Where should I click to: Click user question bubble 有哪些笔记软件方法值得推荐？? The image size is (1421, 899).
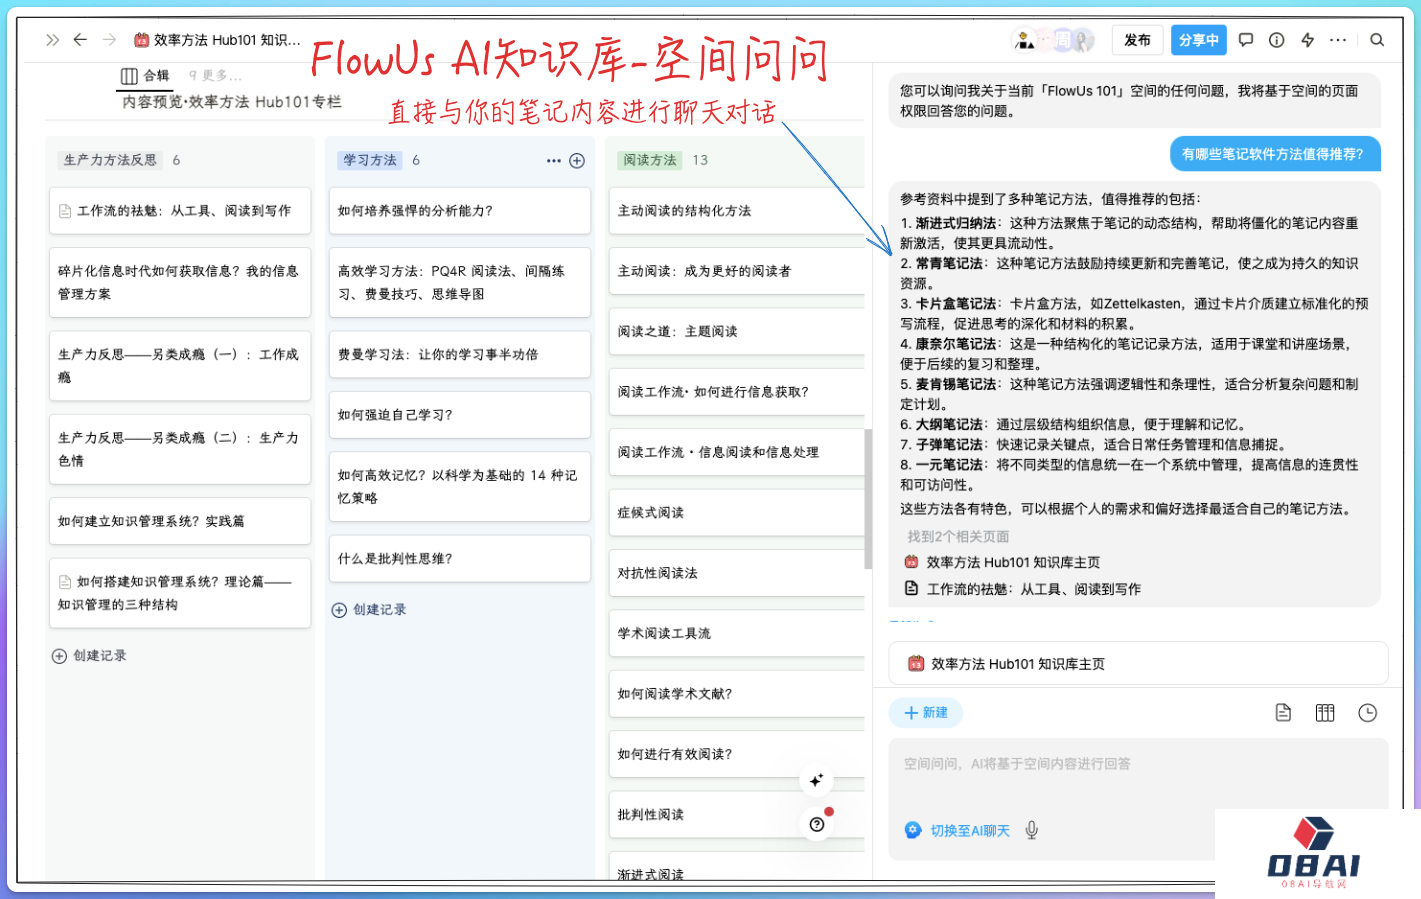(x=1275, y=154)
